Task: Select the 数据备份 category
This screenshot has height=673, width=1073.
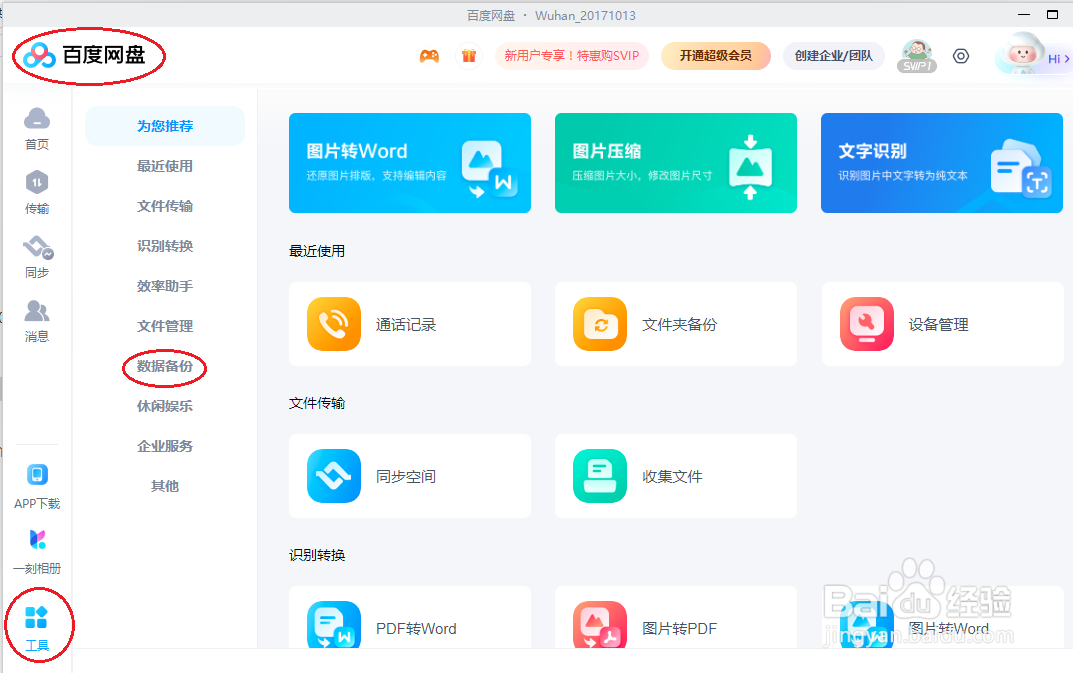Action: point(165,366)
